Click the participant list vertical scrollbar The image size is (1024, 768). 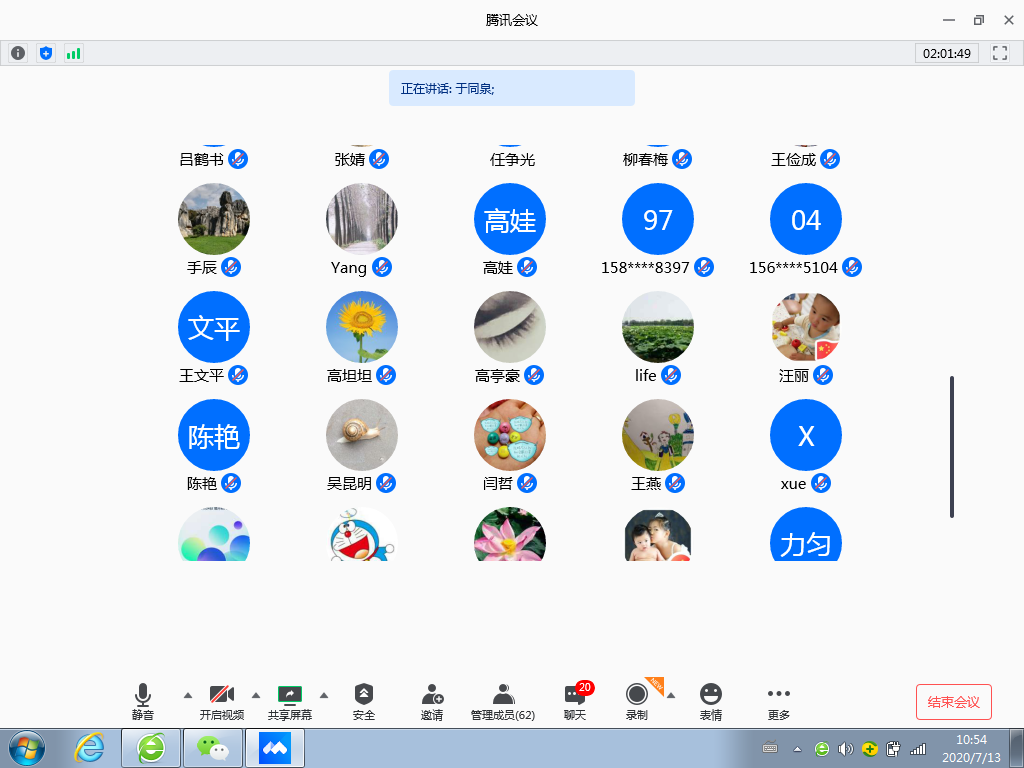tap(951, 447)
